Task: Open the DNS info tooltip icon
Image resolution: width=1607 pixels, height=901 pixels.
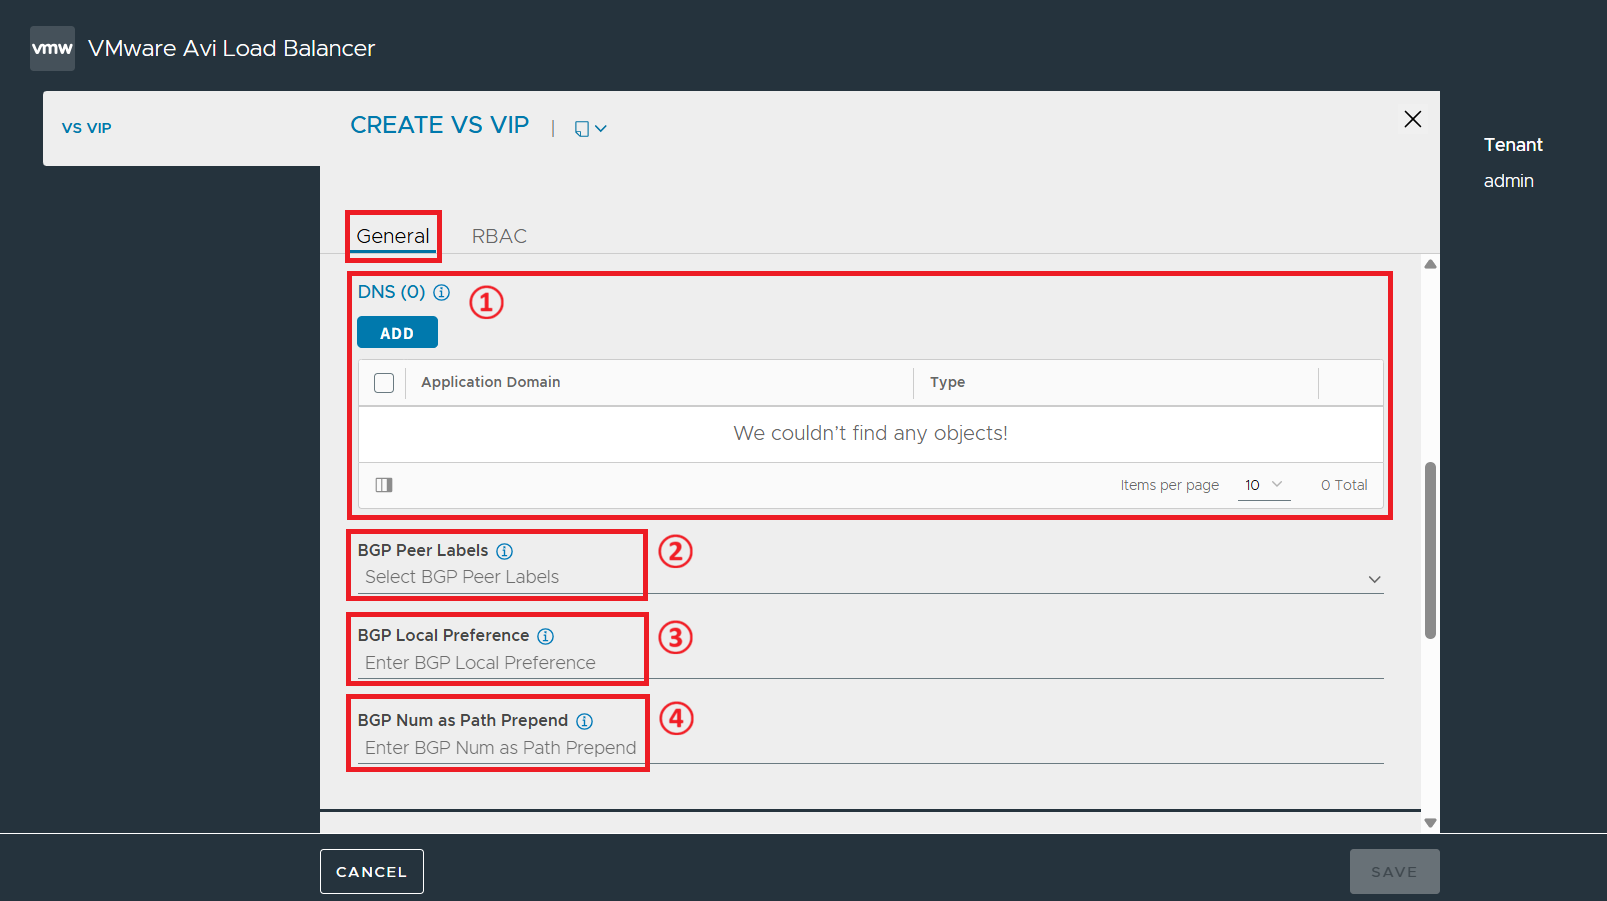Action: click(x=441, y=292)
